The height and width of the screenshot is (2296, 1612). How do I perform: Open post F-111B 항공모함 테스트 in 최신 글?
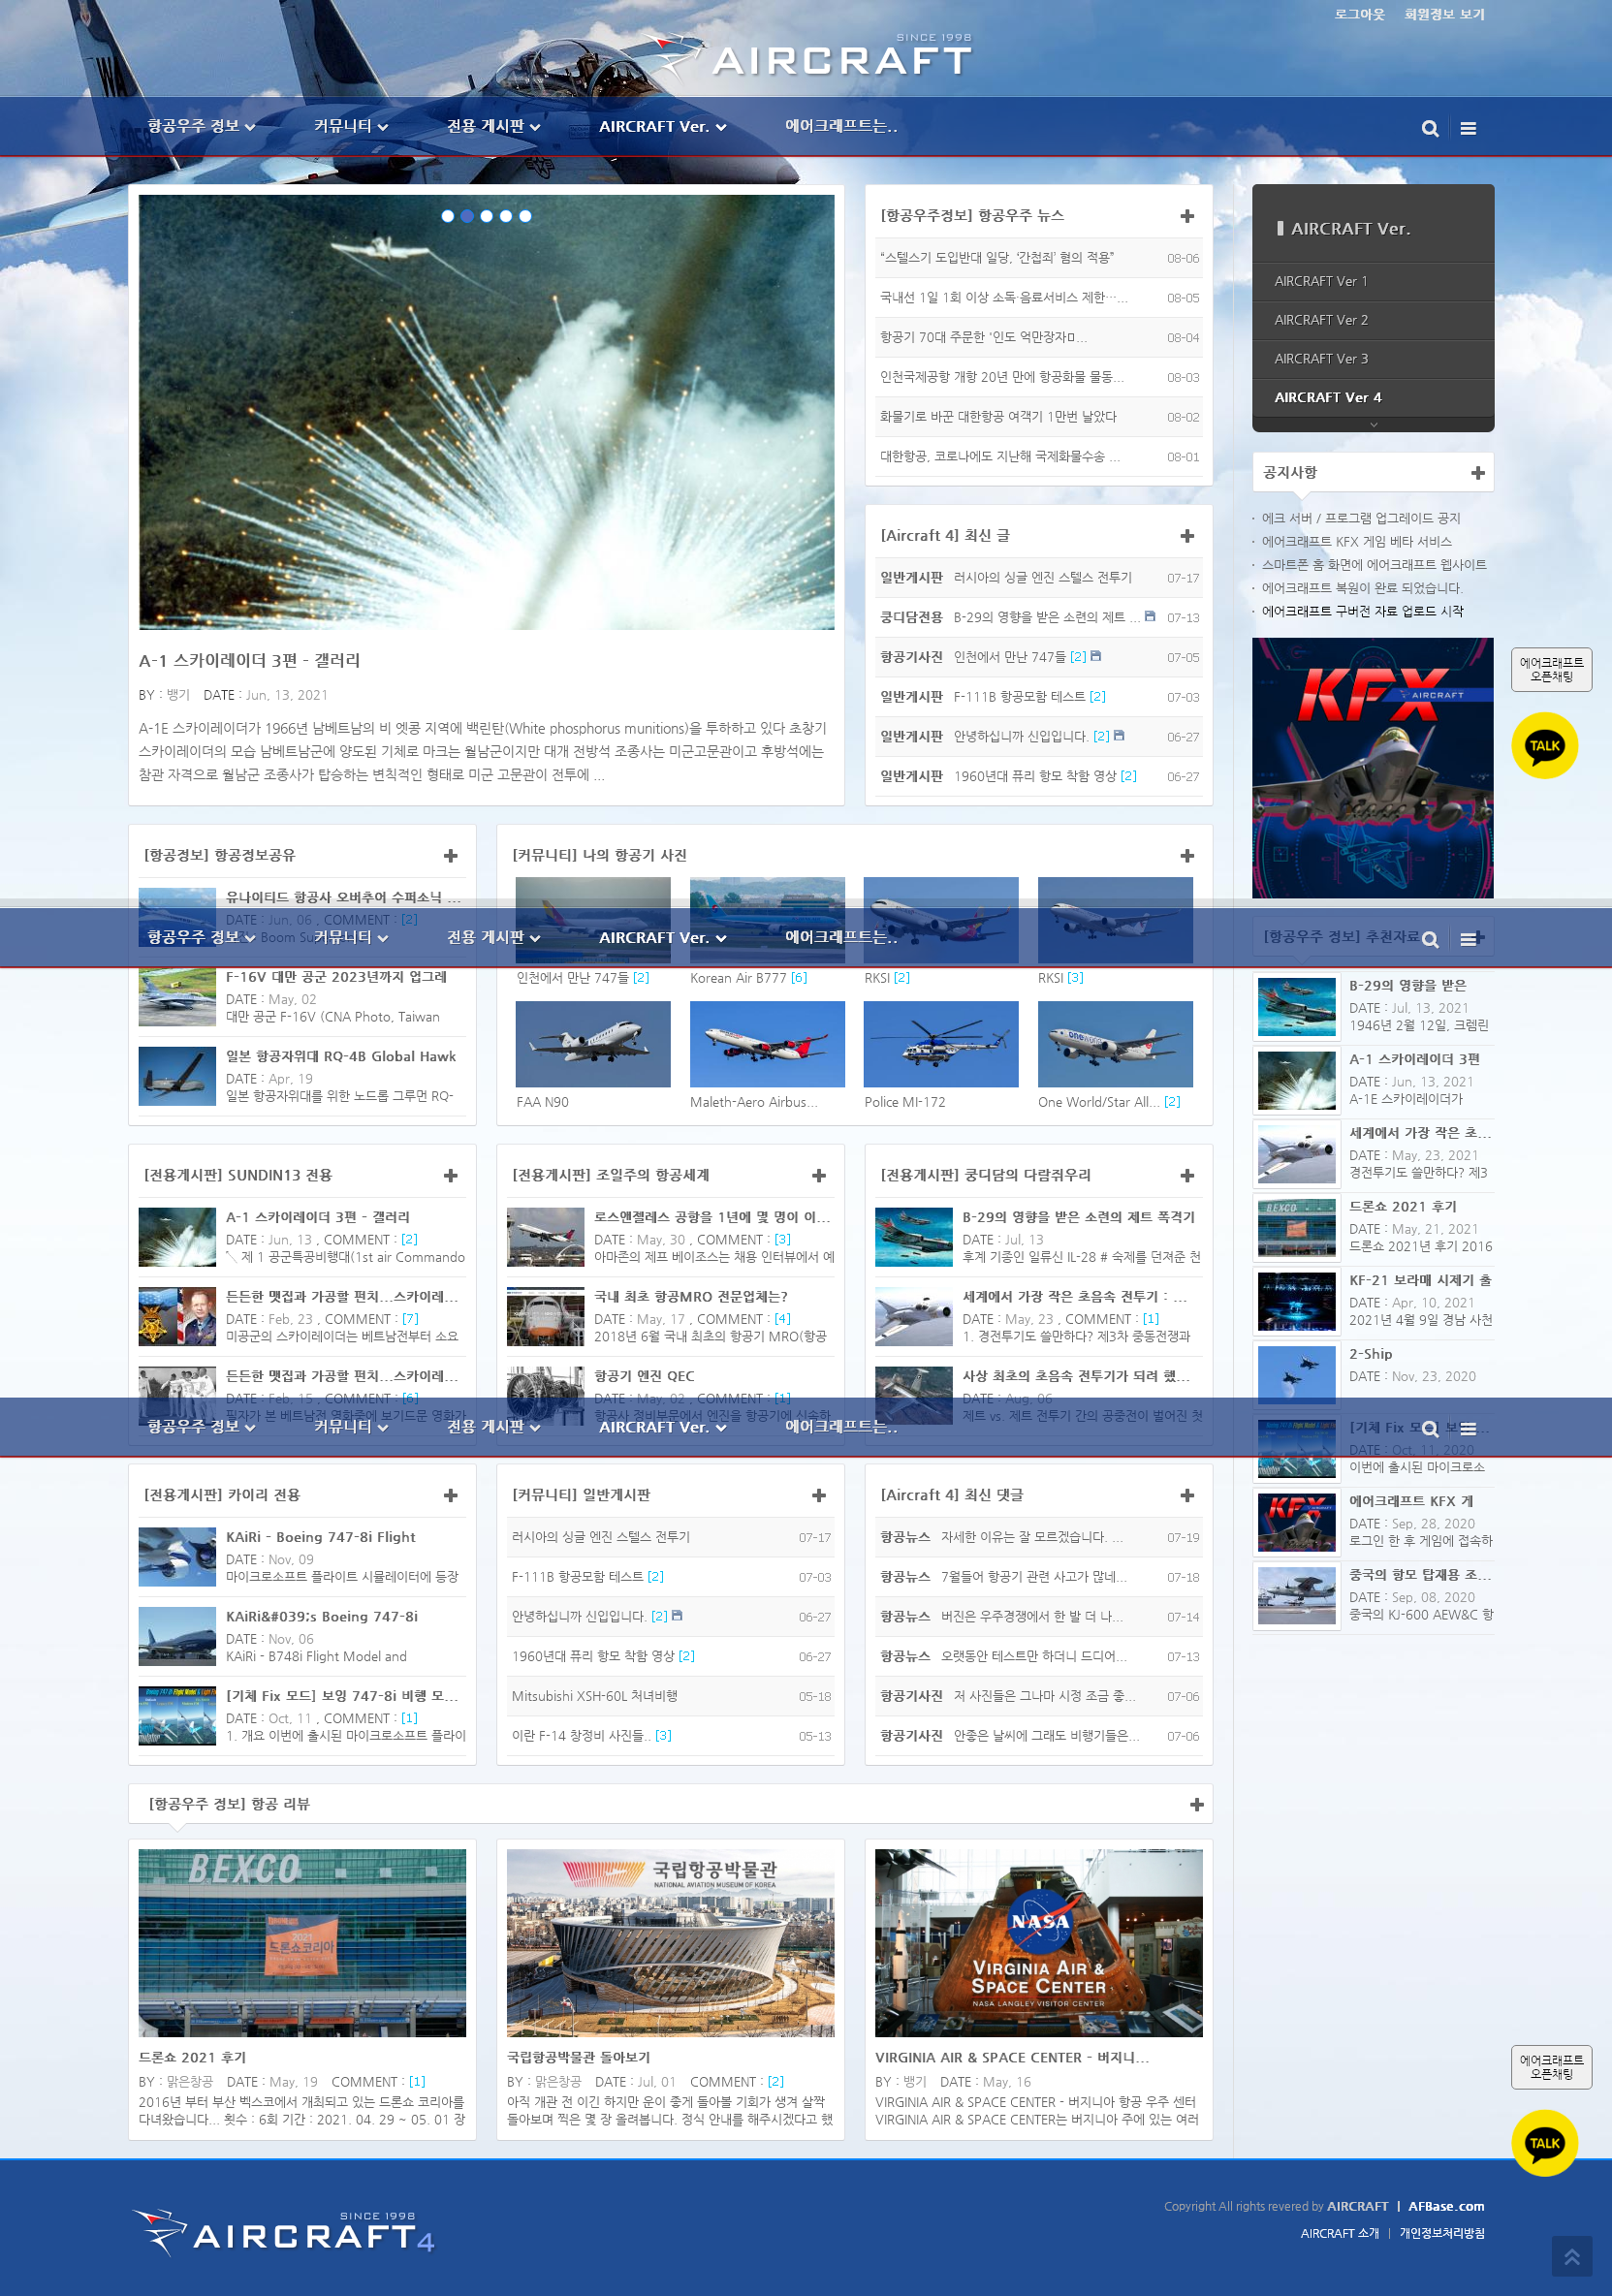point(1019,696)
